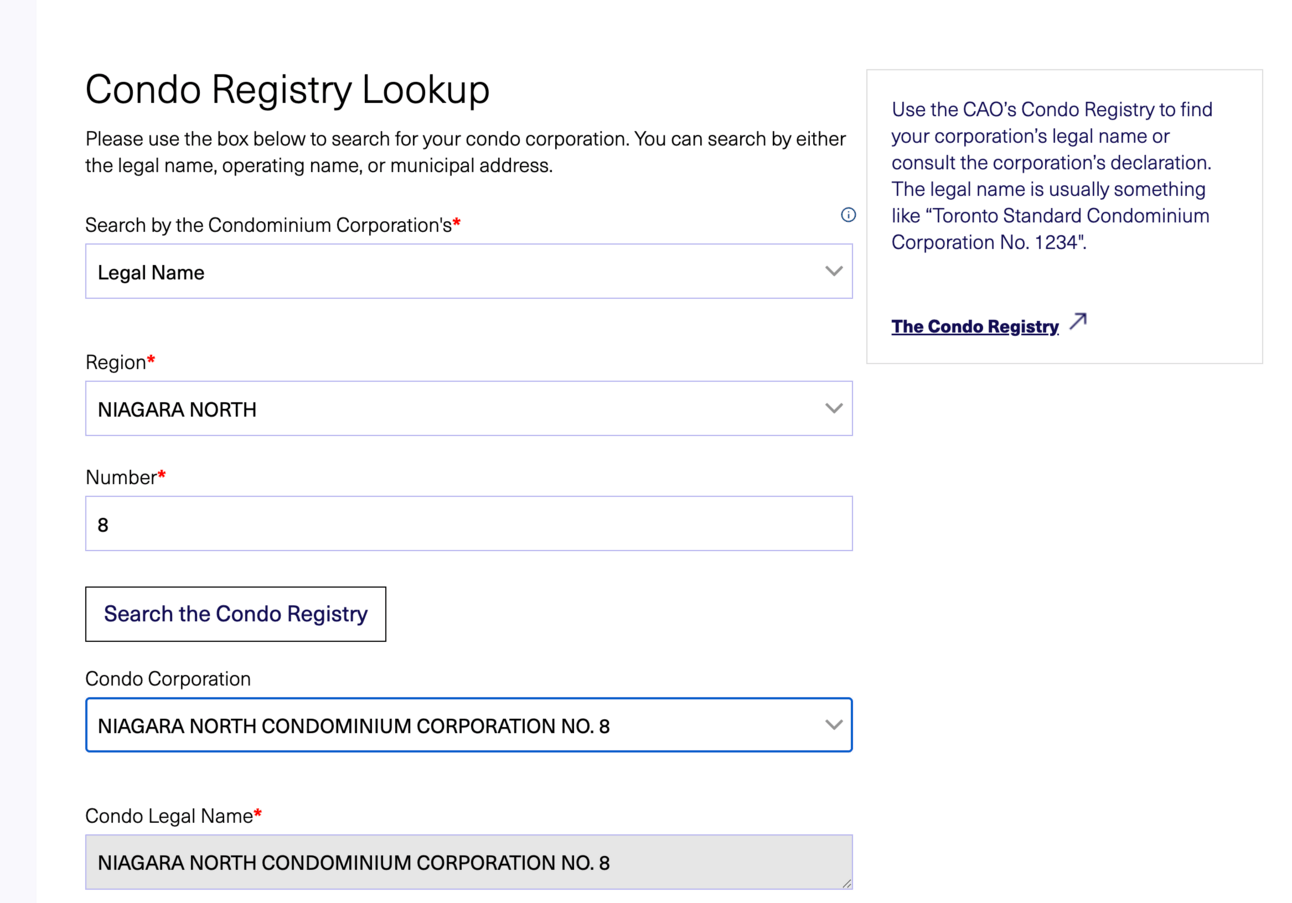Click the Condo Registry Lookup heading
The width and height of the screenshot is (1292, 903).
[x=288, y=90]
